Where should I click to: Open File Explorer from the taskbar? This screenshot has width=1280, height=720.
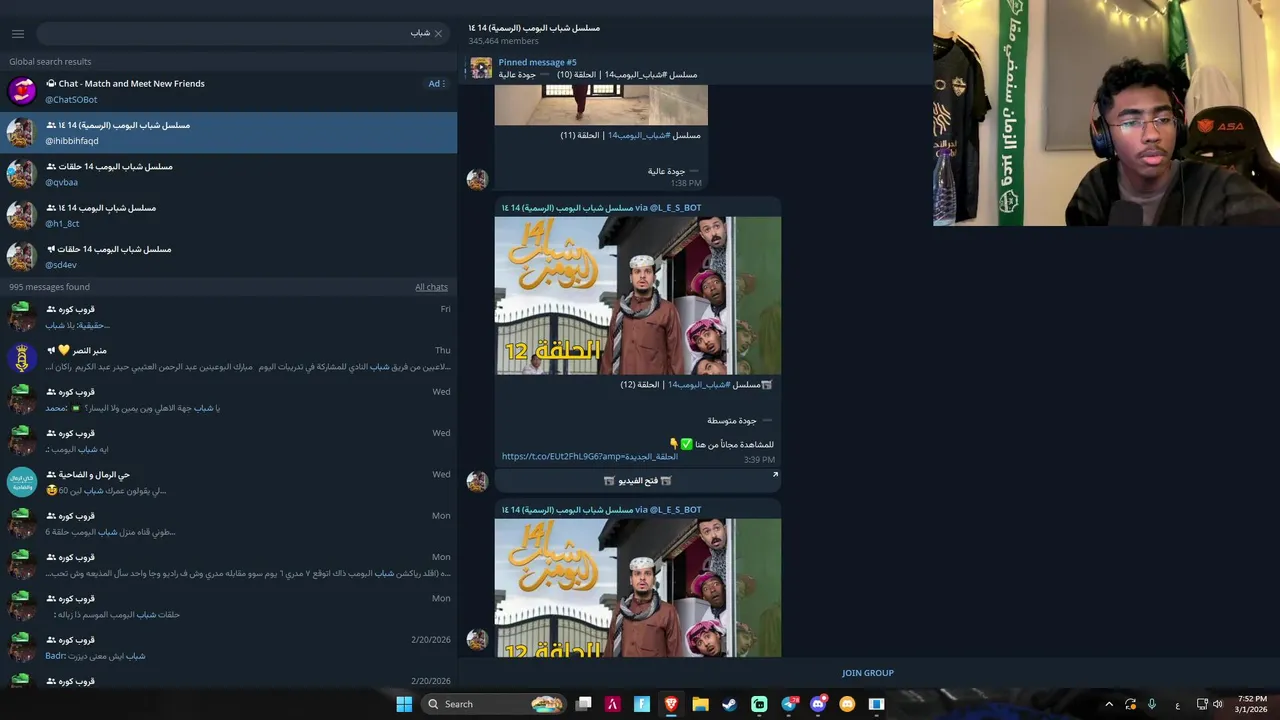(700, 704)
